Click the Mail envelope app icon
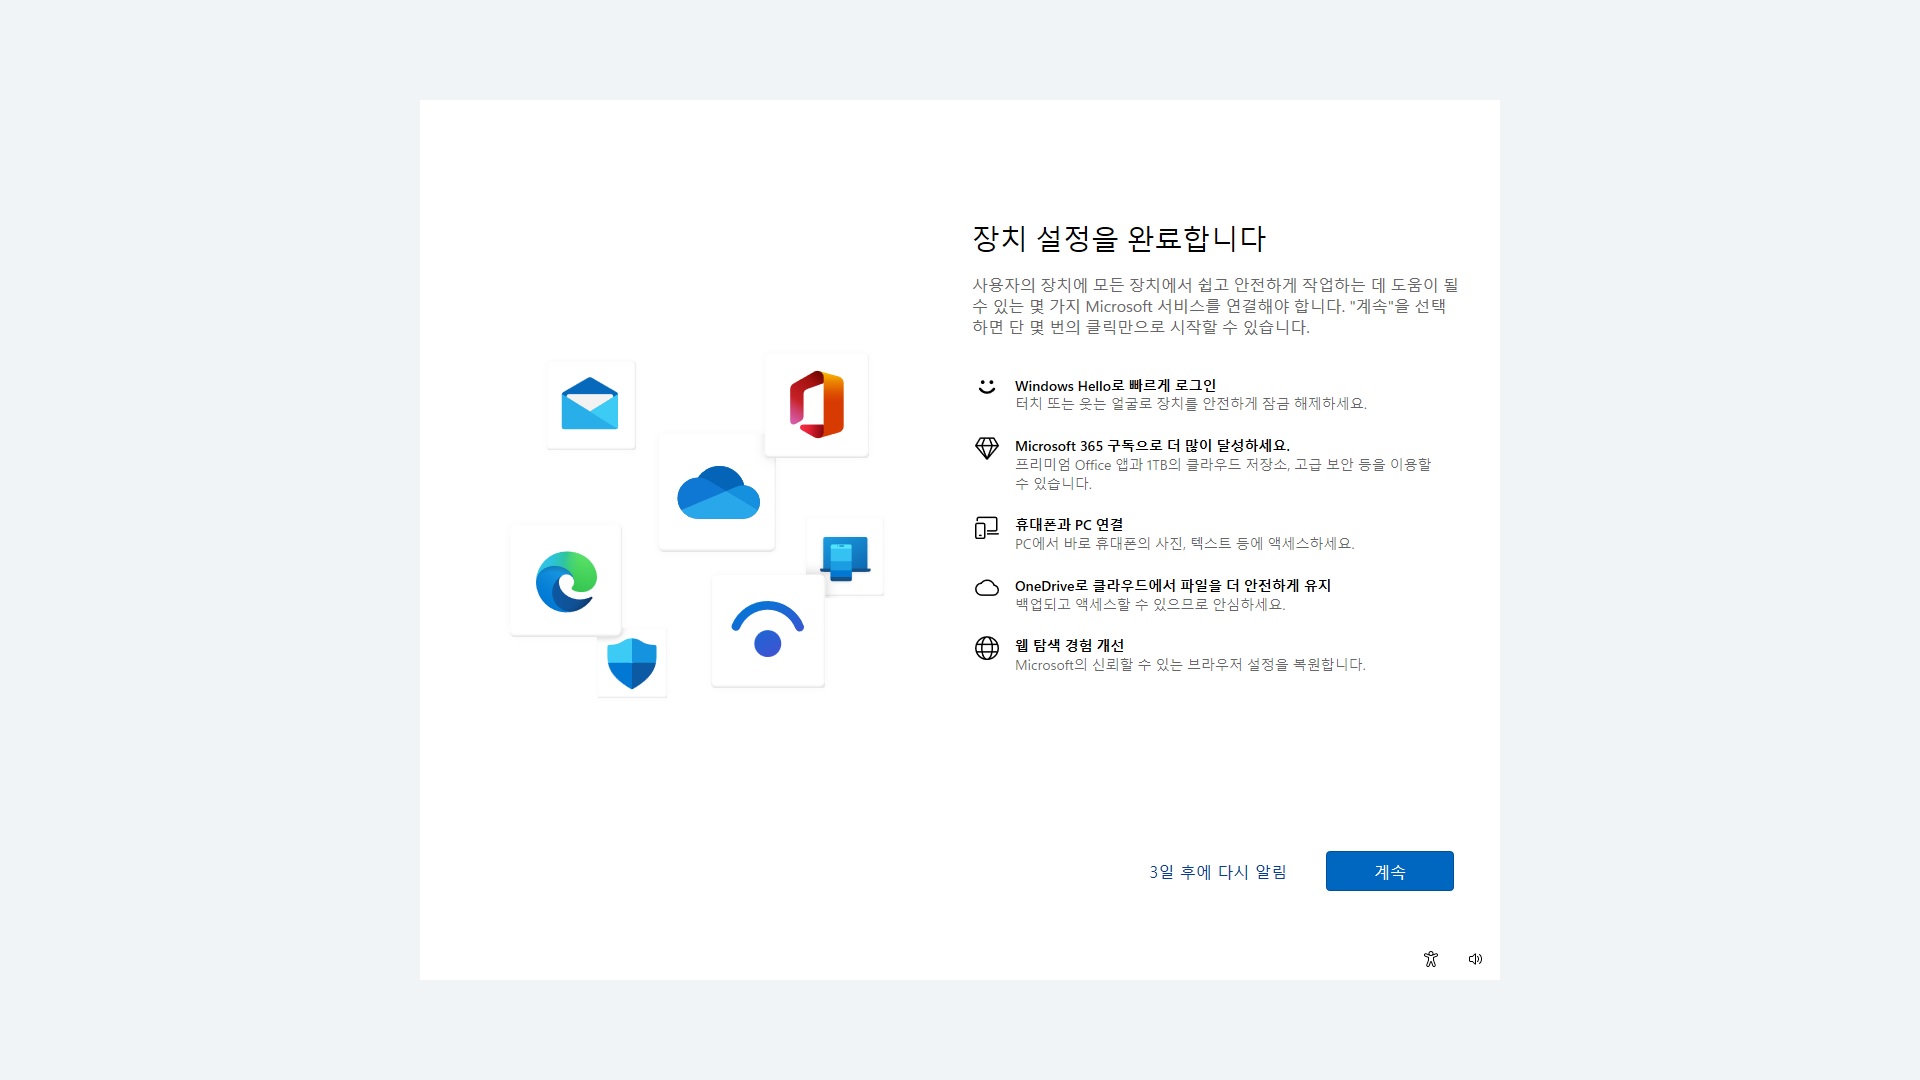The height and width of the screenshot is (1080, 1920). coord(590,404)
